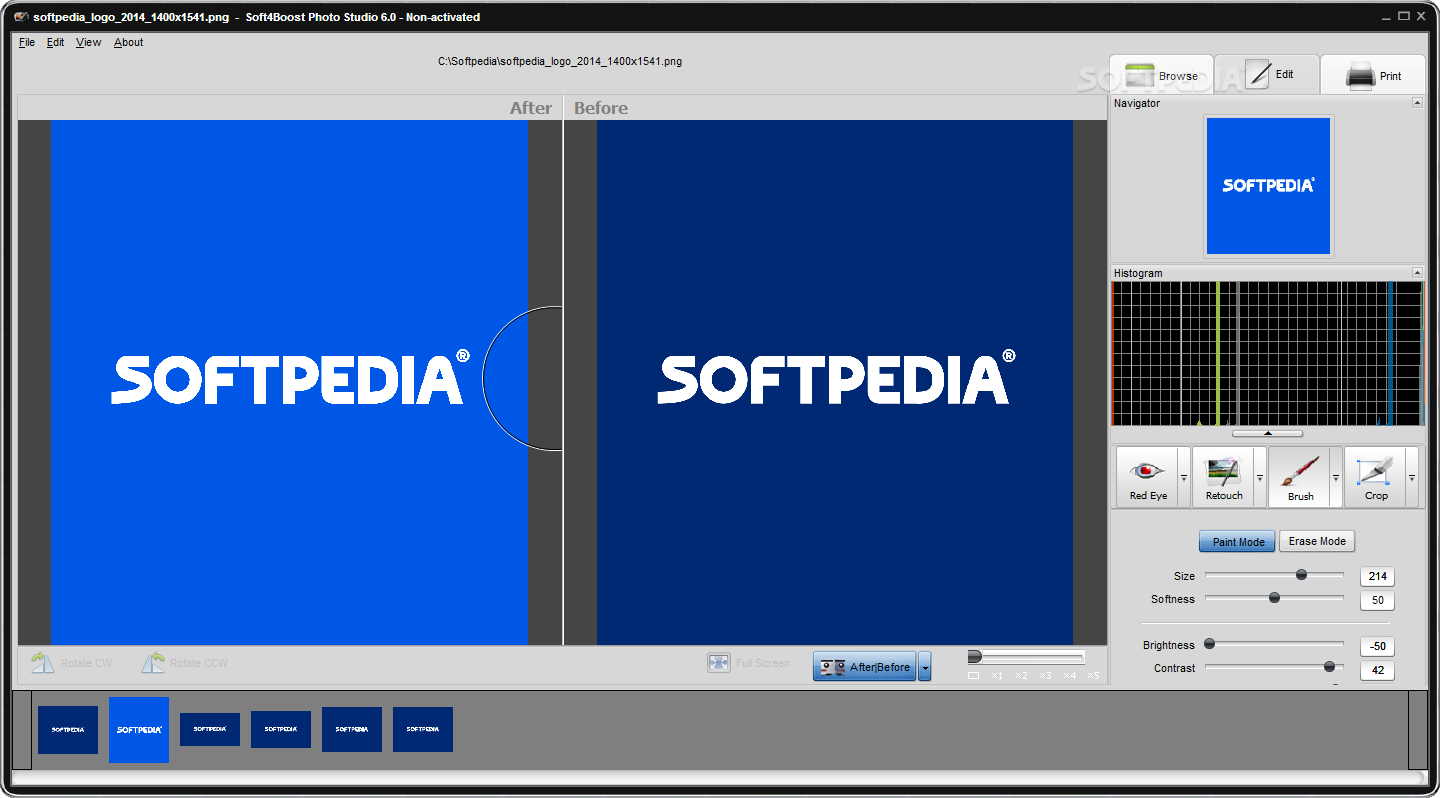Collapse the Histogram panel
This screenshot has height=798, width=1440.
1417,273
